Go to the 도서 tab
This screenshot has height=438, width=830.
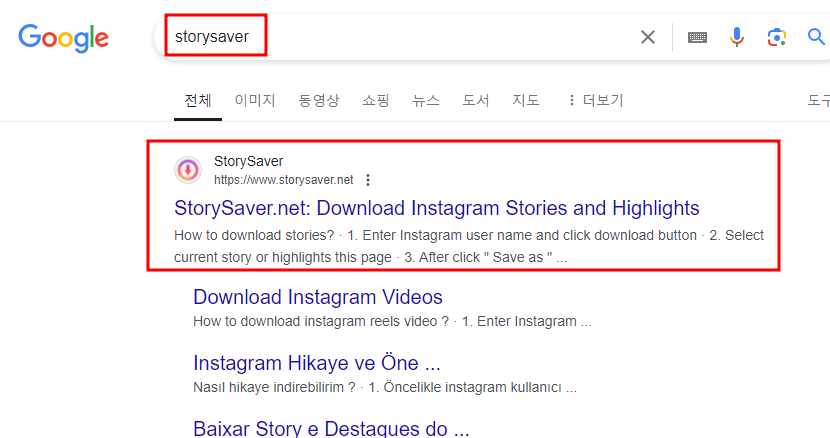tap(476, 100)
